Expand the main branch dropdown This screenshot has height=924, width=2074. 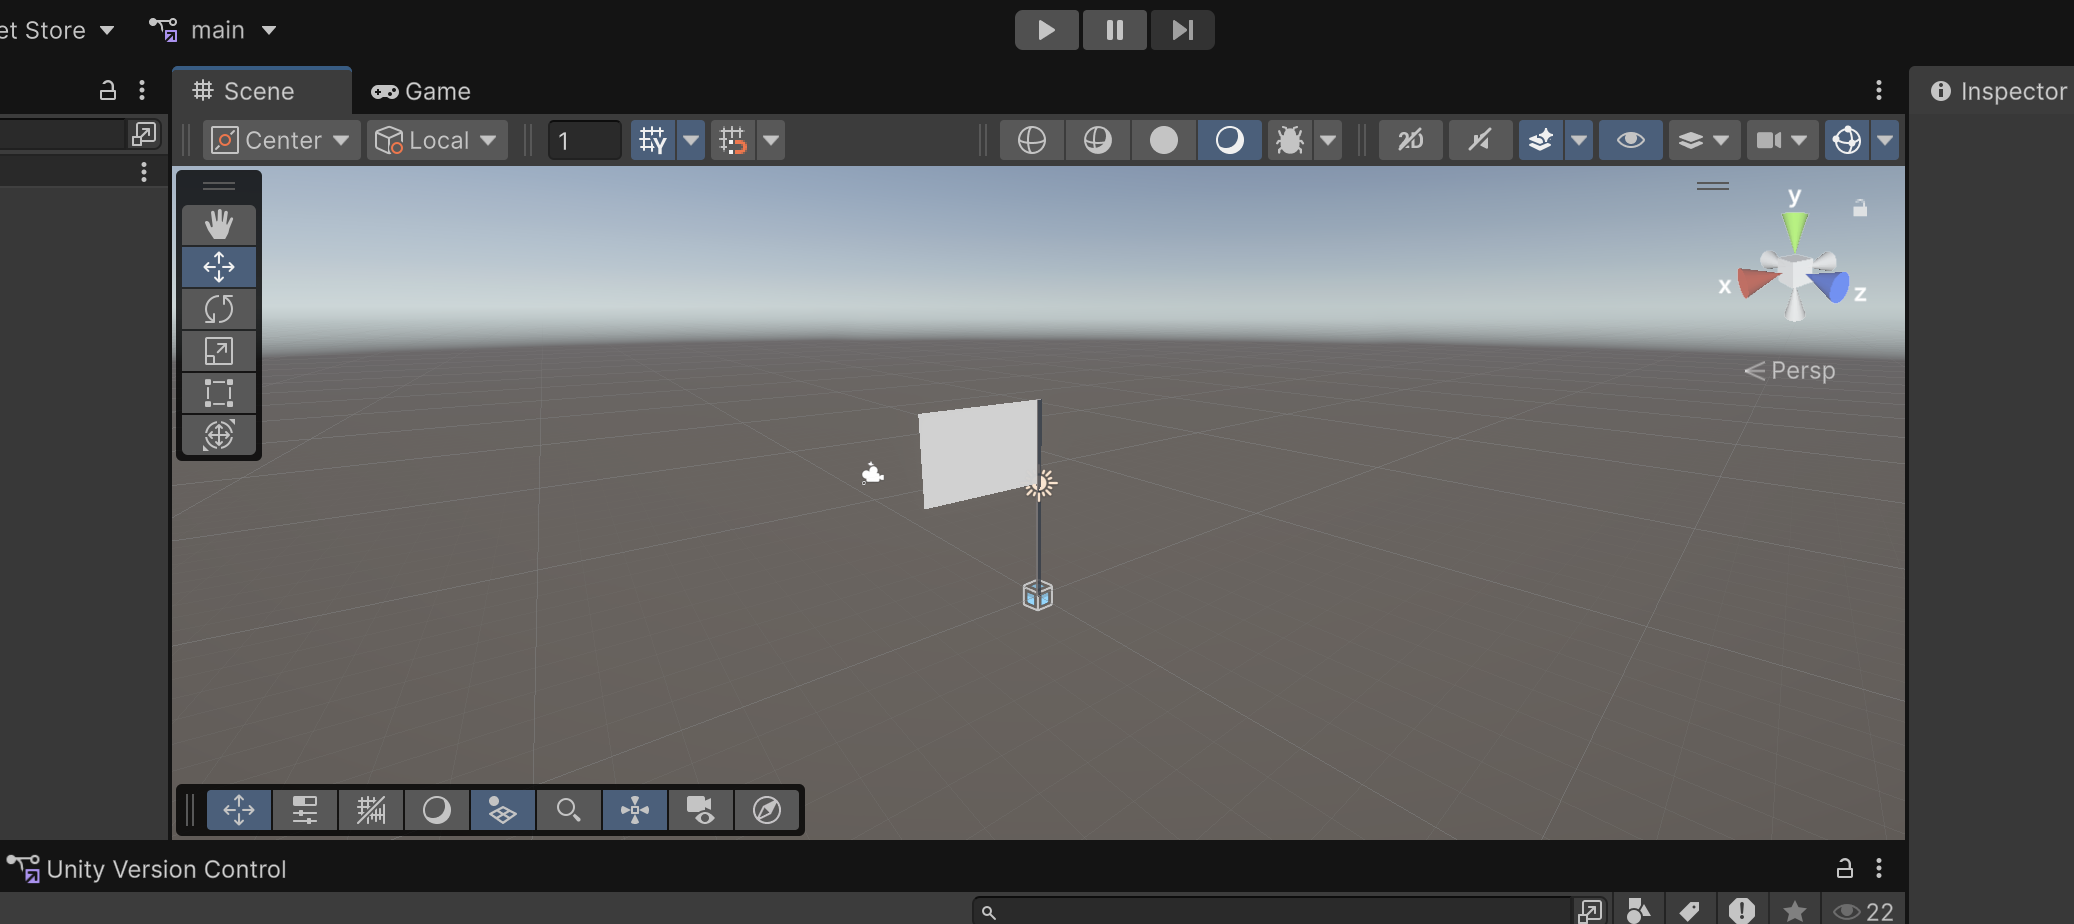pyautogui.click(x=214, y=30)
